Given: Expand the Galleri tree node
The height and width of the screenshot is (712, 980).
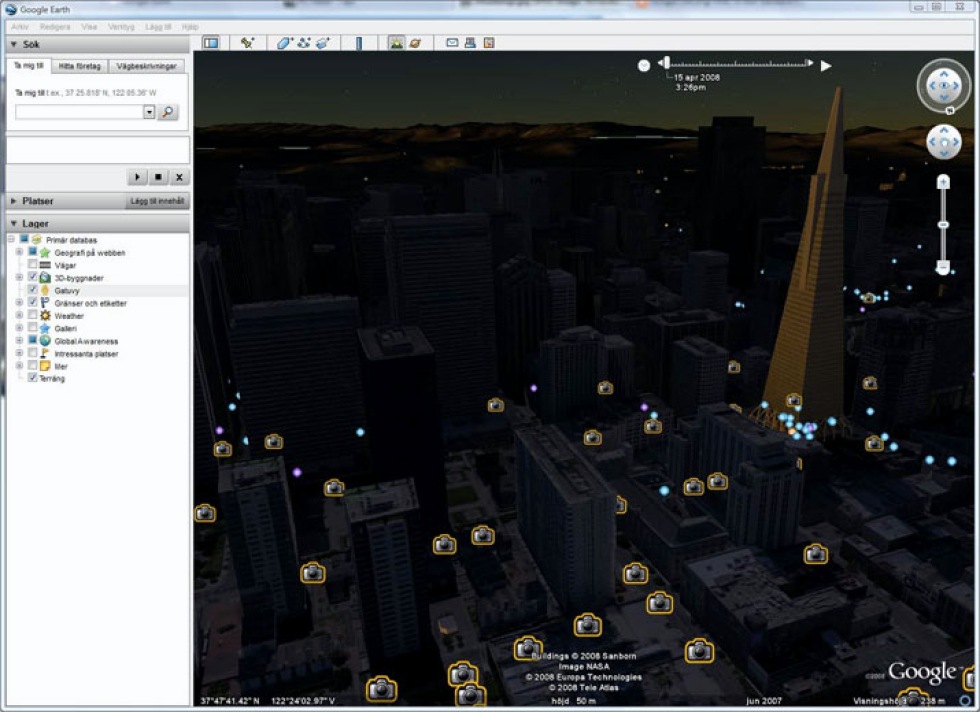Looking at the screenshot, I should click(x=19, y=328).
